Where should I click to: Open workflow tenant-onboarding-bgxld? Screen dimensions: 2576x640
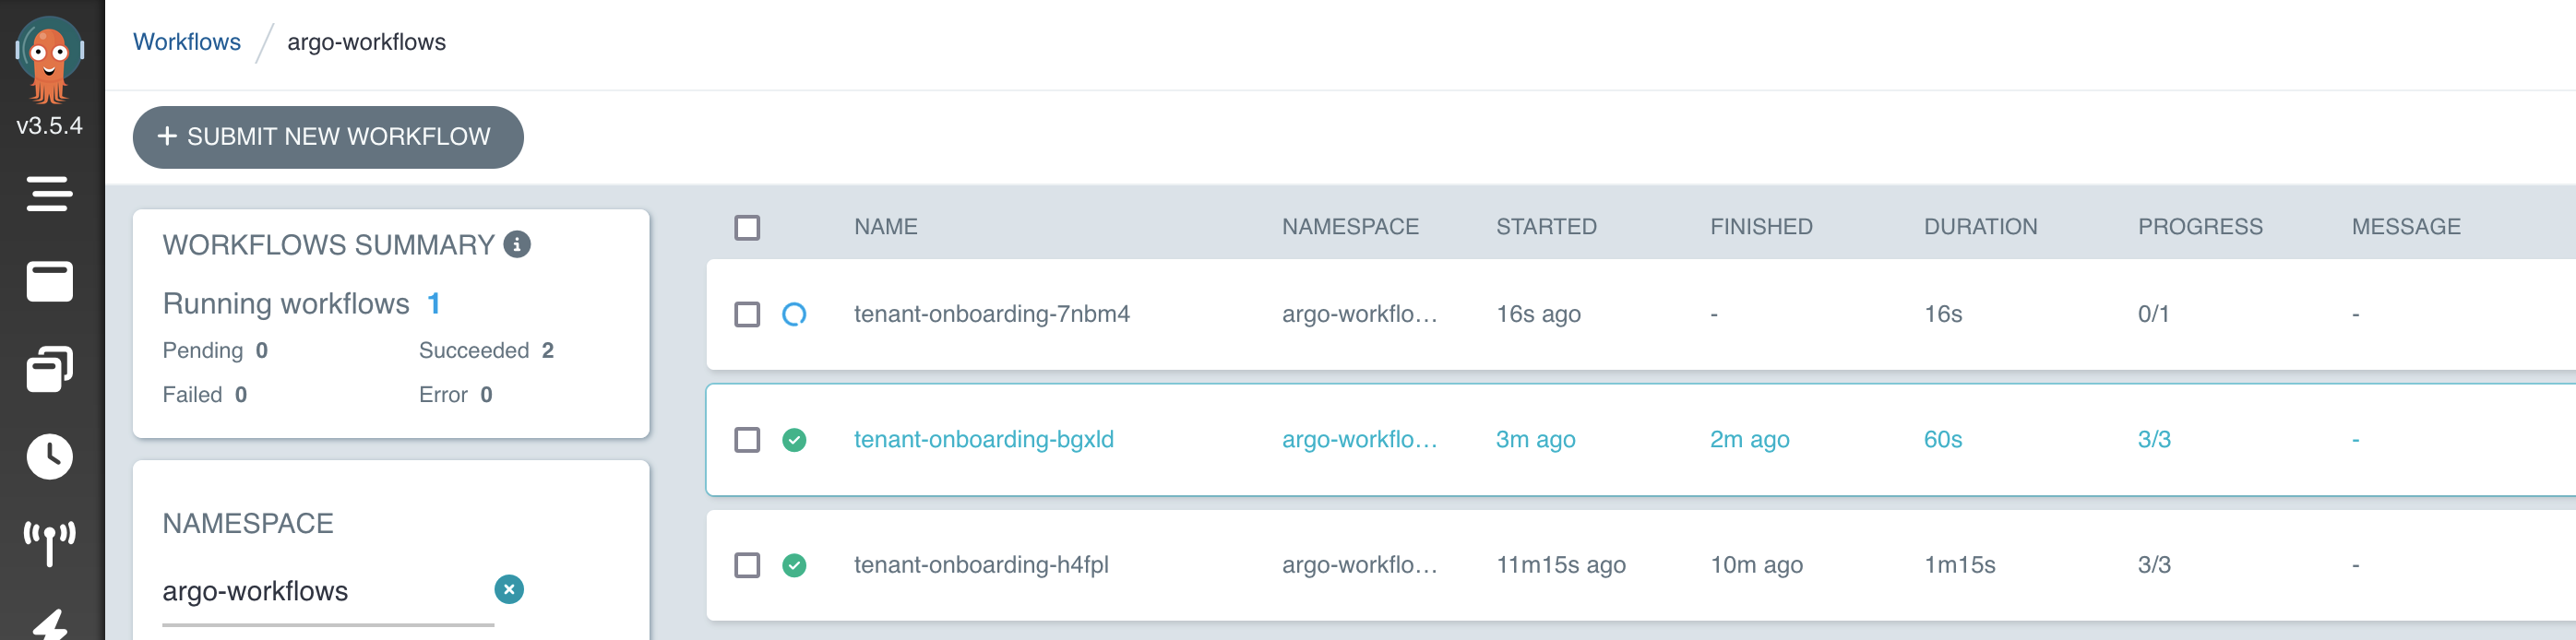pyautogui.click(x=983, y=440)
